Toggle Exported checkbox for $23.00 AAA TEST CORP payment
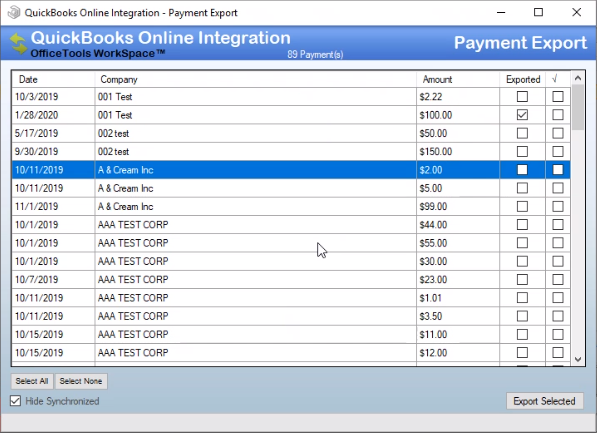 (x=522, y=280)
